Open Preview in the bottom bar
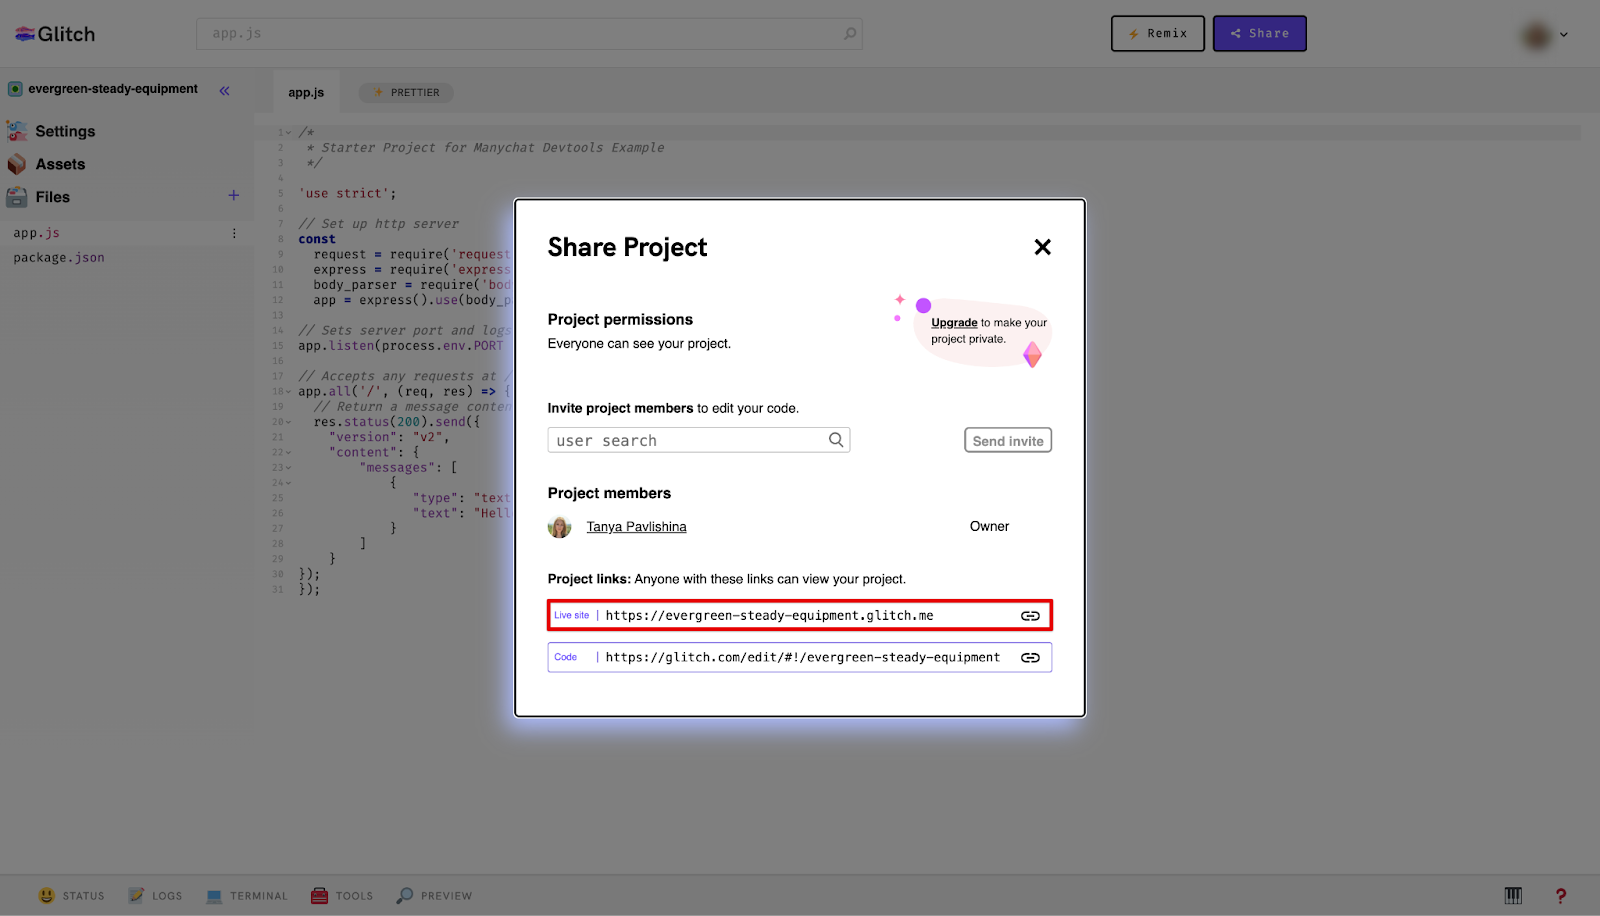 coord(434,896)
